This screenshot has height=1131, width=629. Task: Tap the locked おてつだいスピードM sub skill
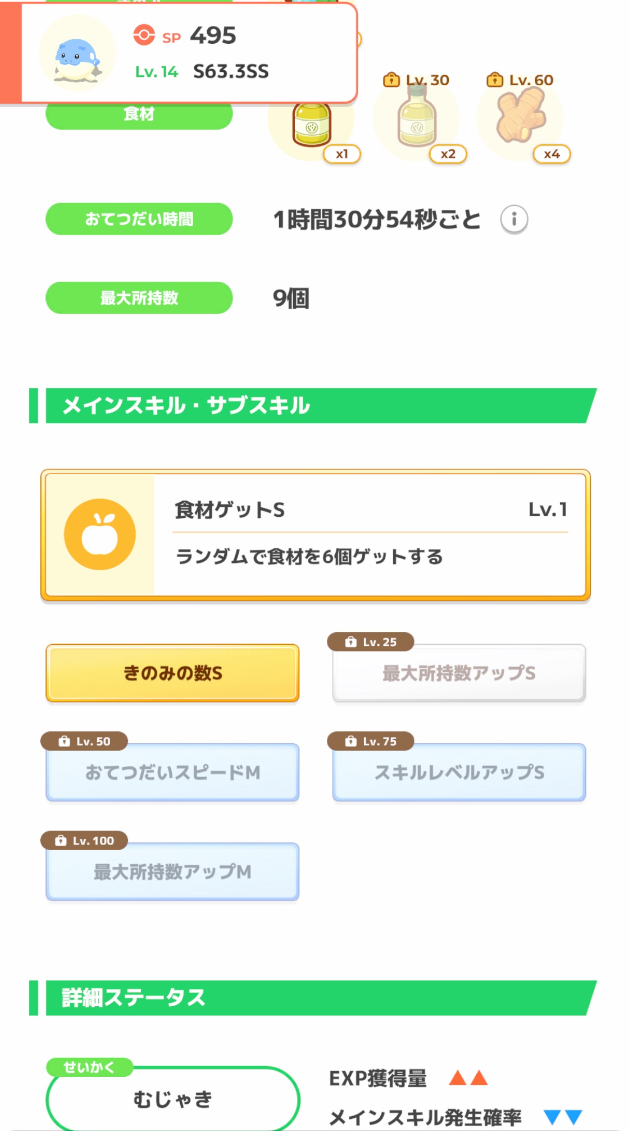[172, 772]
